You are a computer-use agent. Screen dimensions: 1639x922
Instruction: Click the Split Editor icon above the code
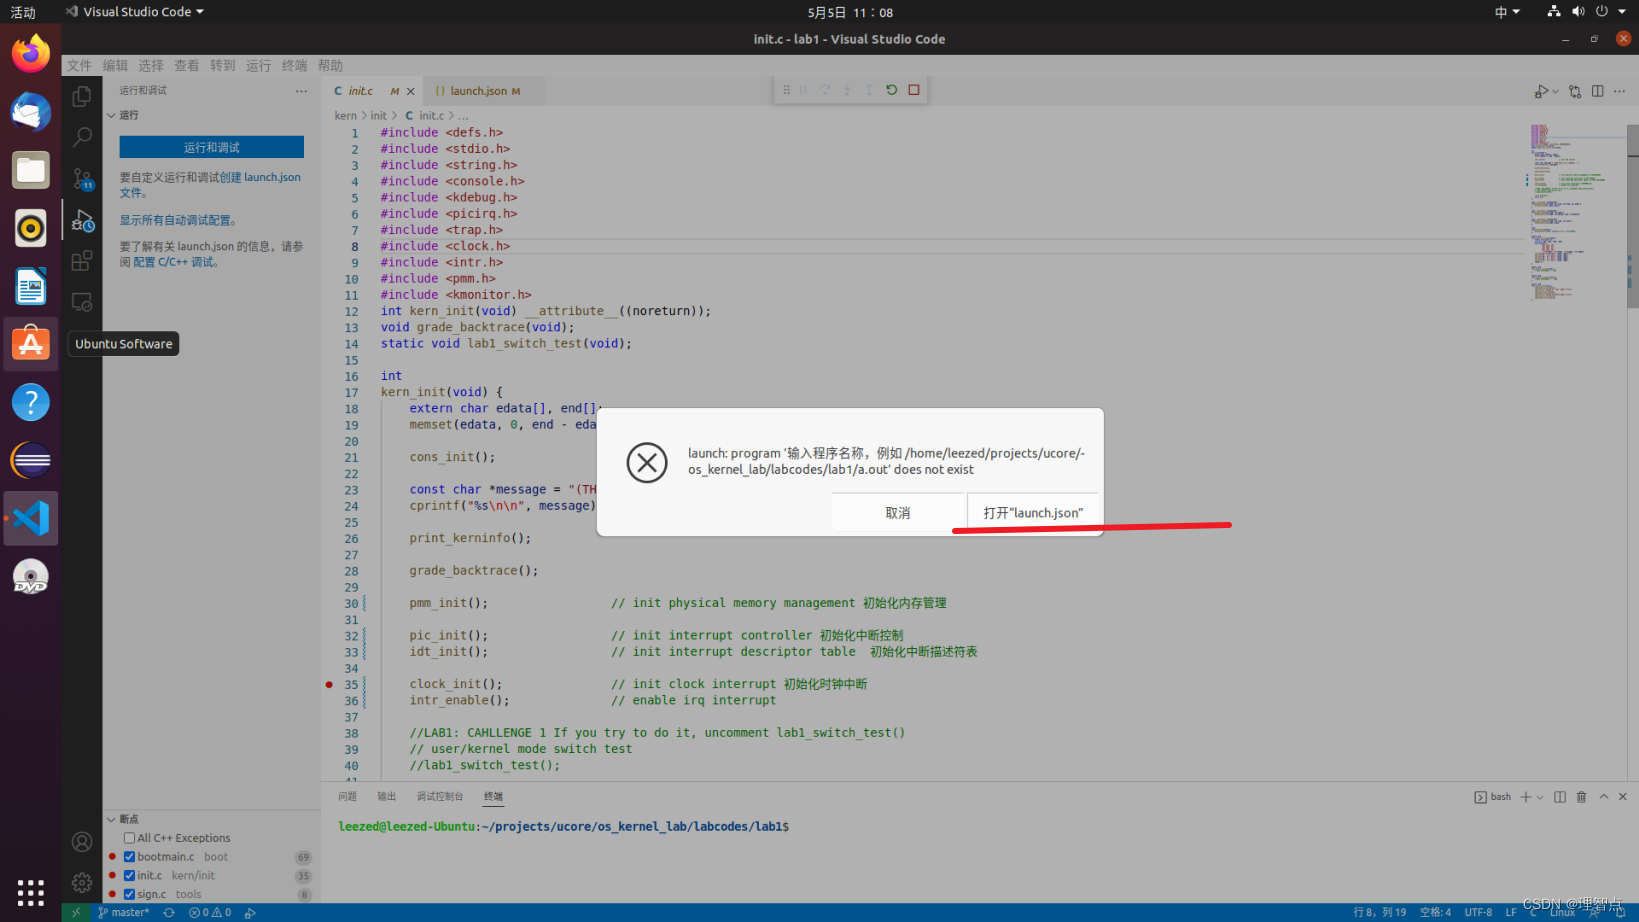1597,90
